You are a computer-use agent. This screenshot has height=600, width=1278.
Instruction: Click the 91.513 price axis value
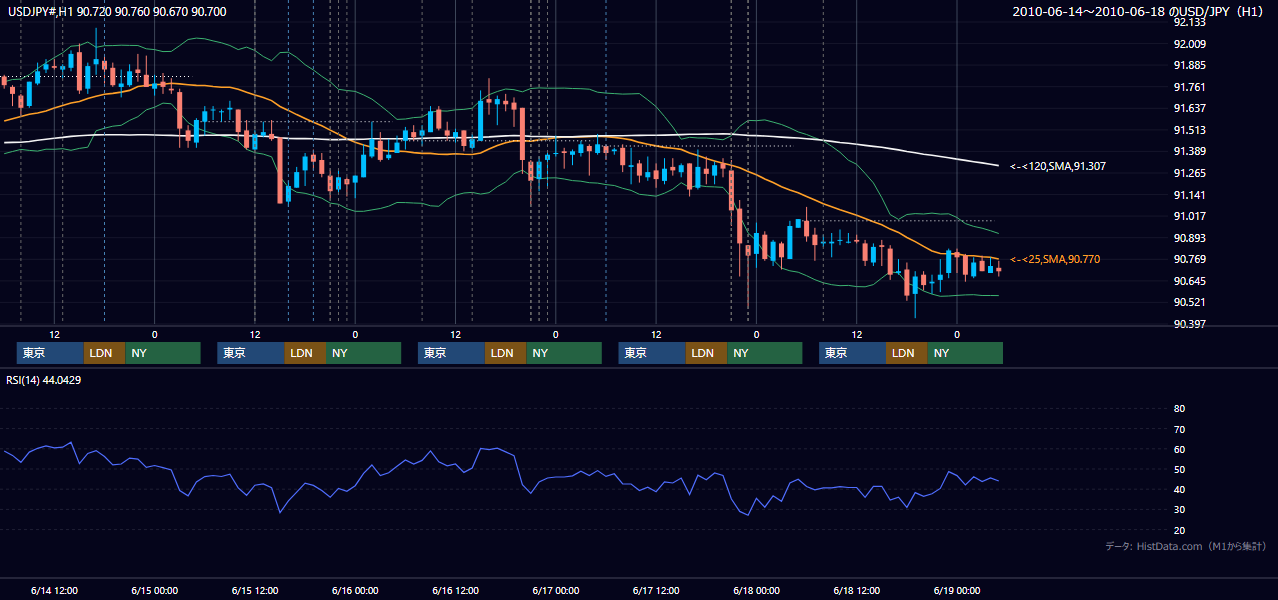point(1189,130)
